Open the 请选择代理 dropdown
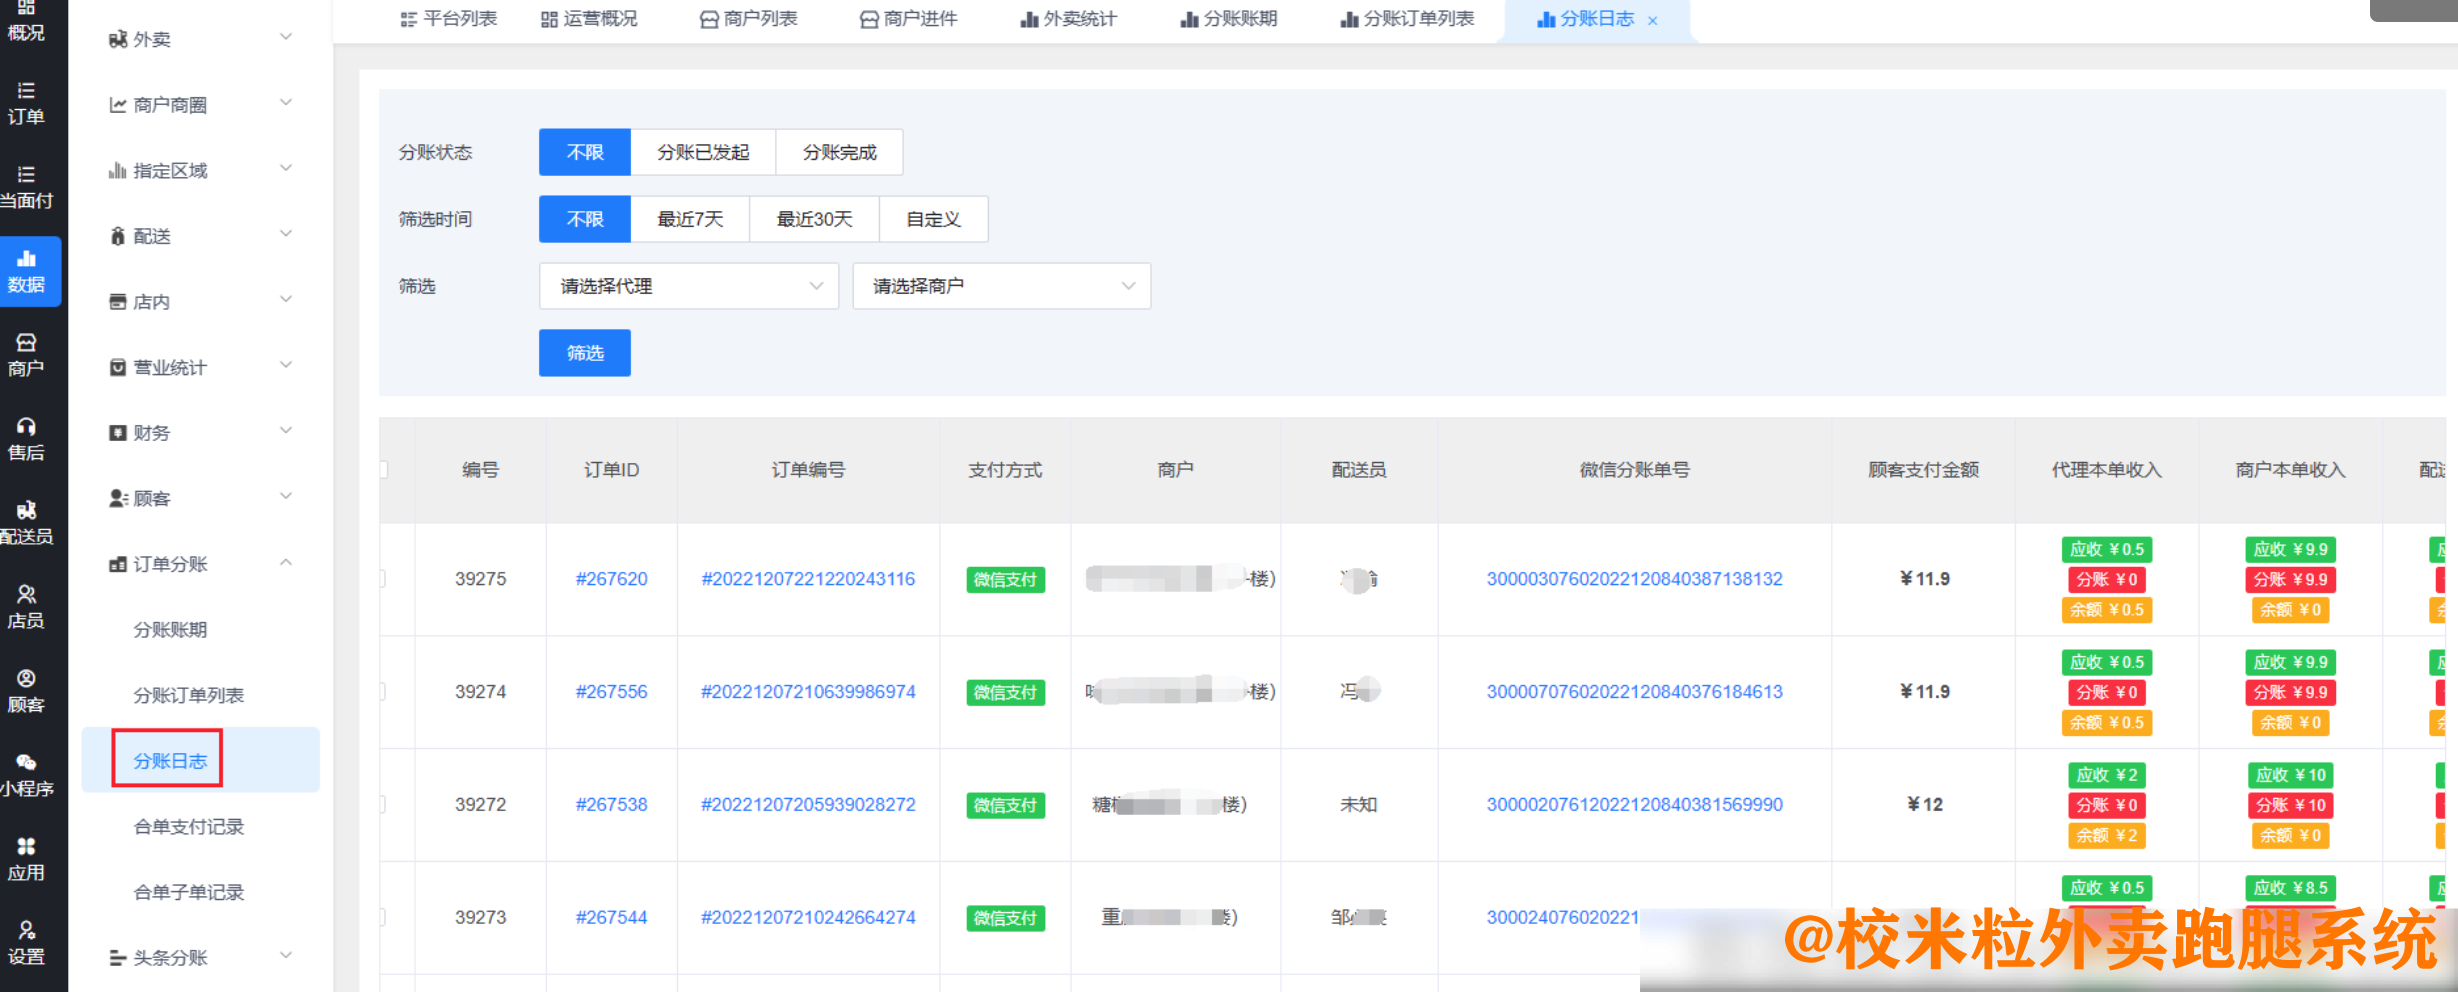The height and width of the screenshot is (992, 2458). pos(688,286)
